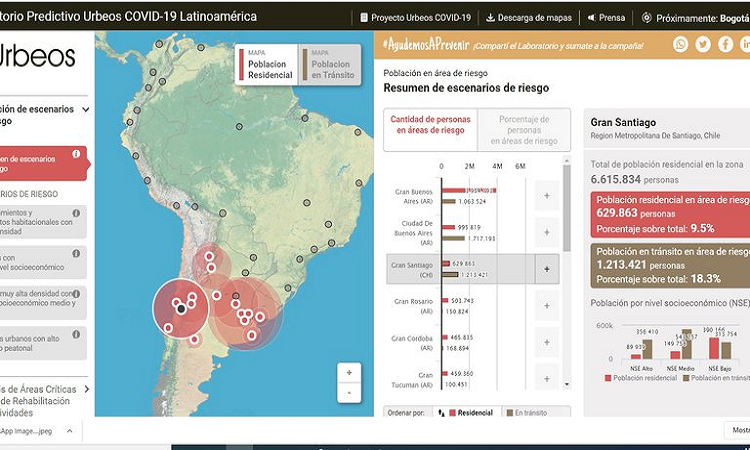
Task: Open the Prensa link
Action: 606,18
